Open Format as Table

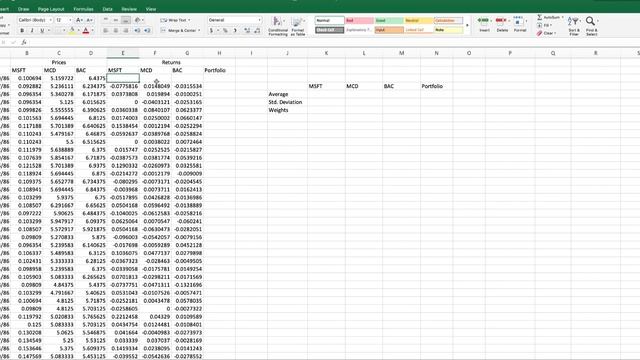click(x=298, y=26)
